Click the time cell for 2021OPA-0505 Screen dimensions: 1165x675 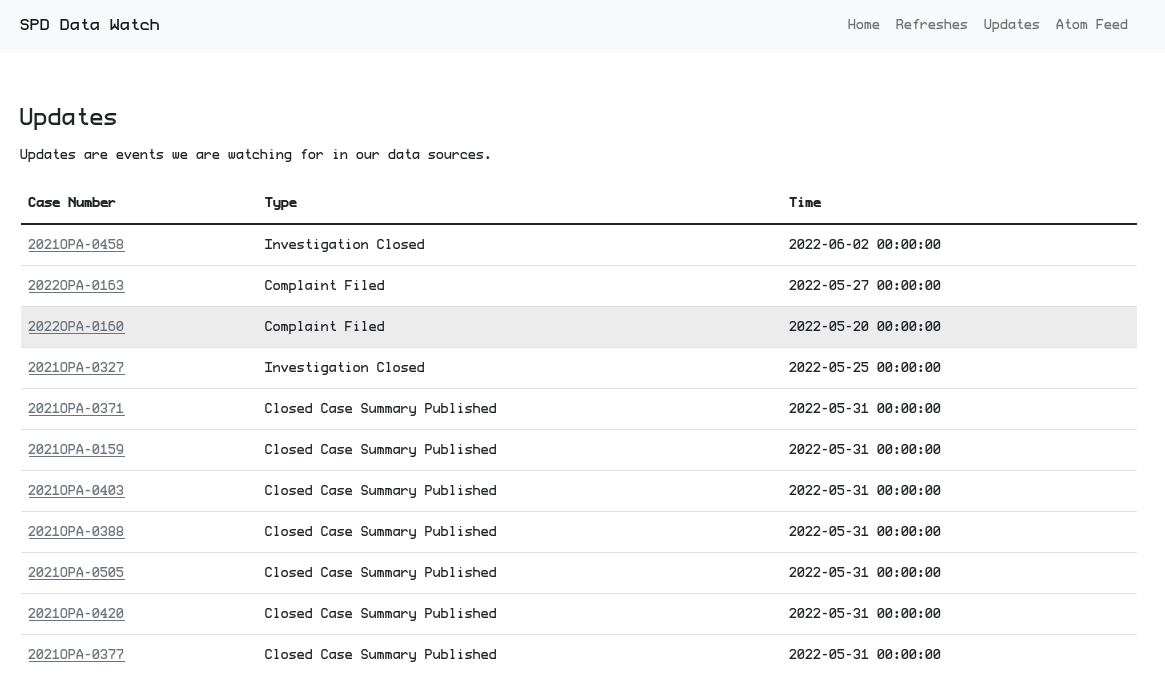point(864,572)
